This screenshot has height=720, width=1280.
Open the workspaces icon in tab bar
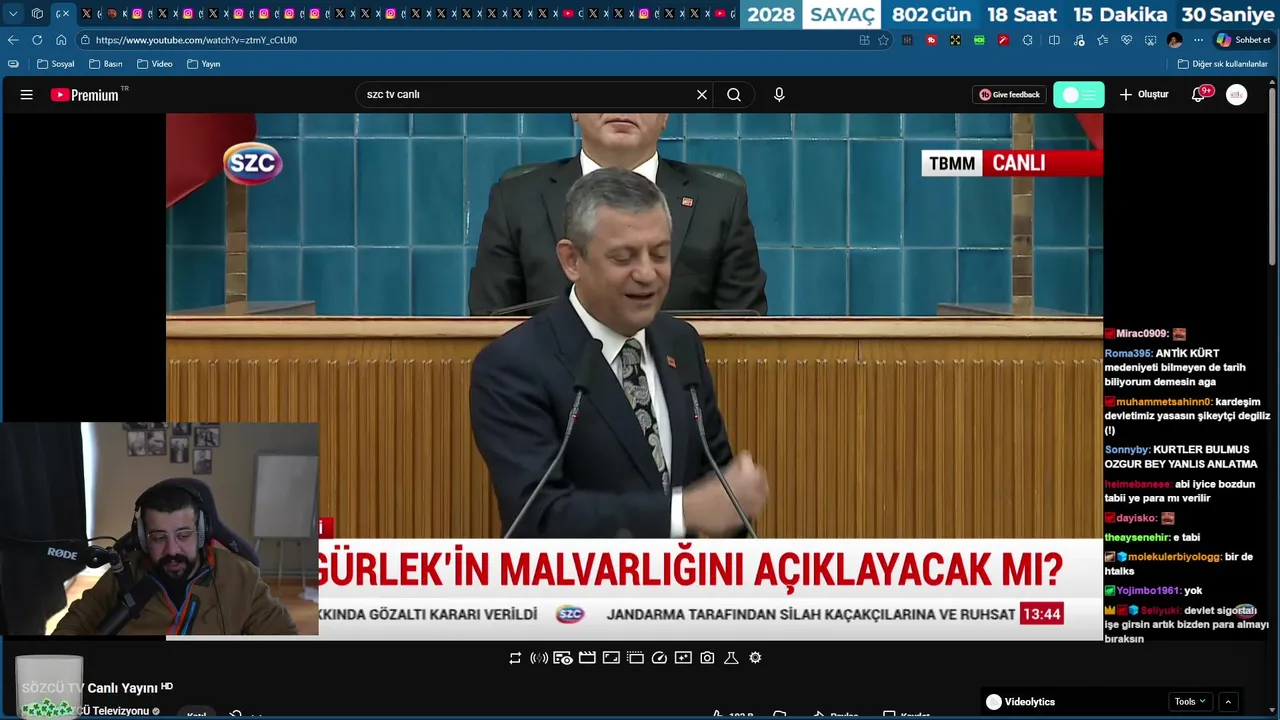point(37,14)
